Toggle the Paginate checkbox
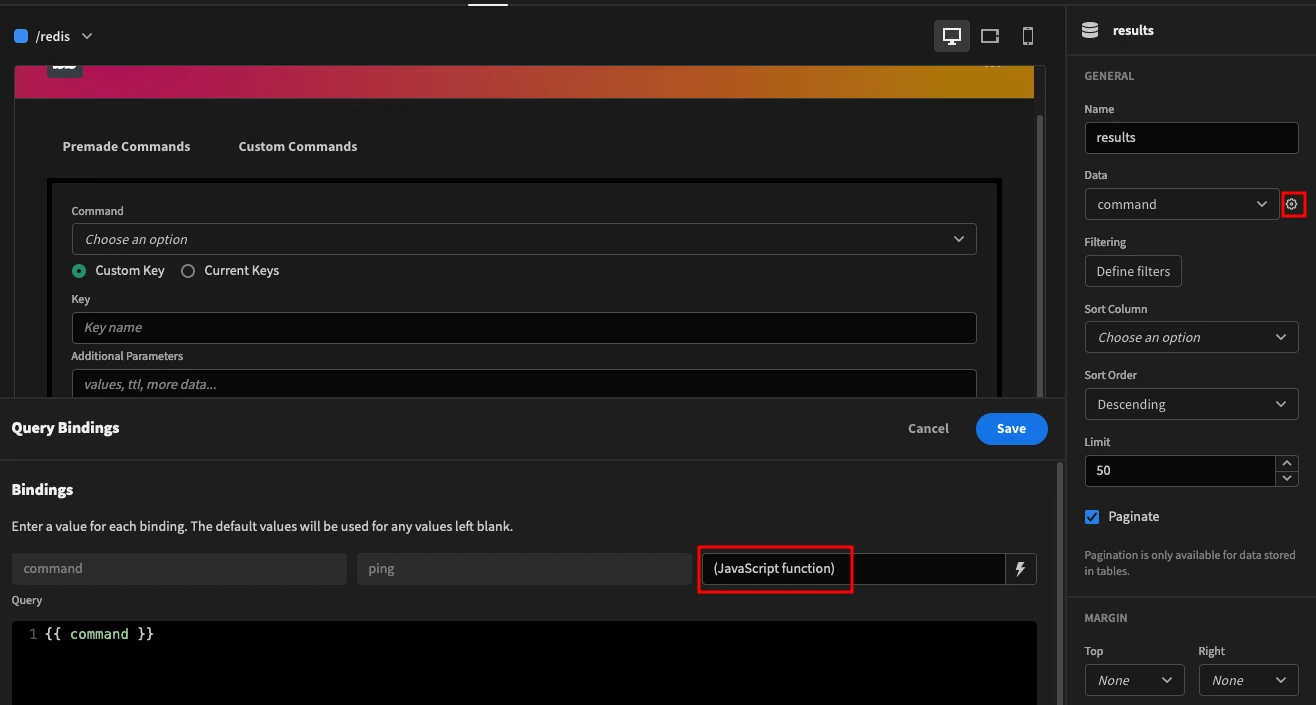The image size is (1316, 705). coord(1092,517)
